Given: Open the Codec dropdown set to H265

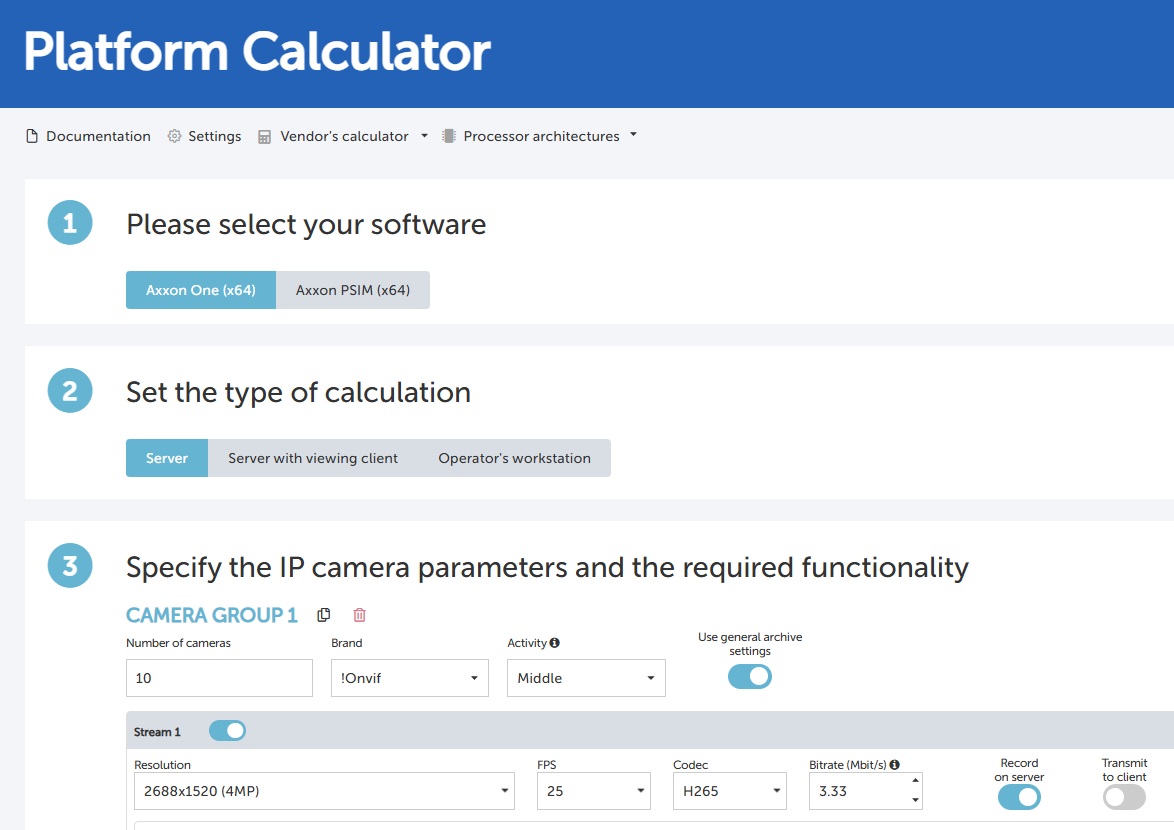Looking at the screenshot, I should point(729,791).
